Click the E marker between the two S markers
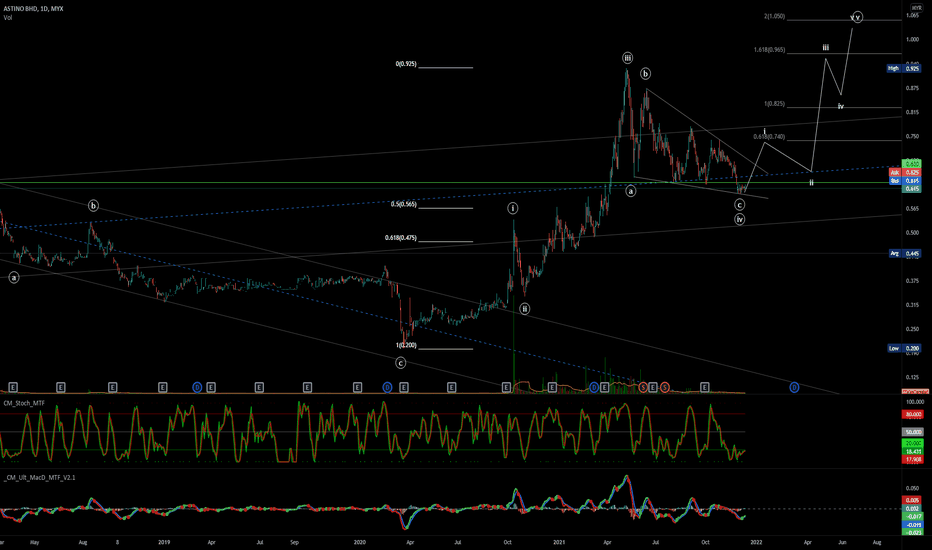 coord(653,387)
